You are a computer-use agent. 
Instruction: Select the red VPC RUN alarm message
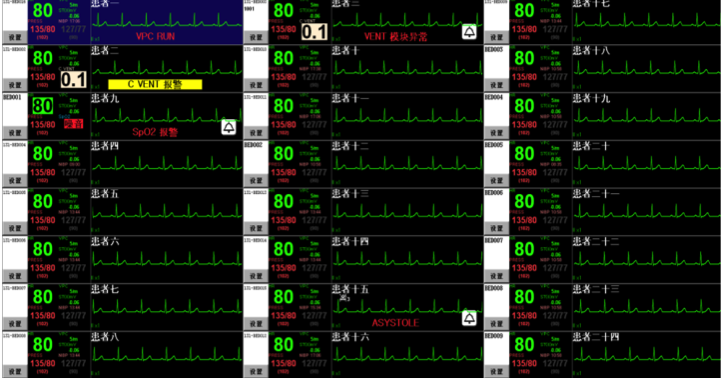[x=155, y=36]
